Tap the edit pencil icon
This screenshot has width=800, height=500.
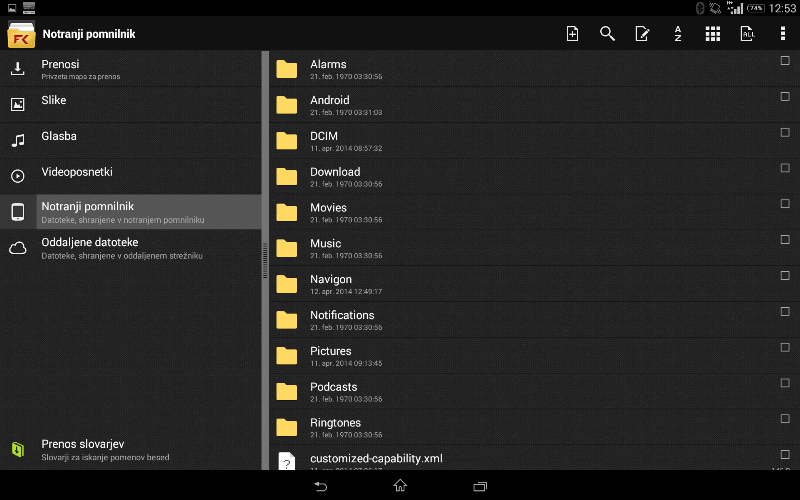coord(642,34)
